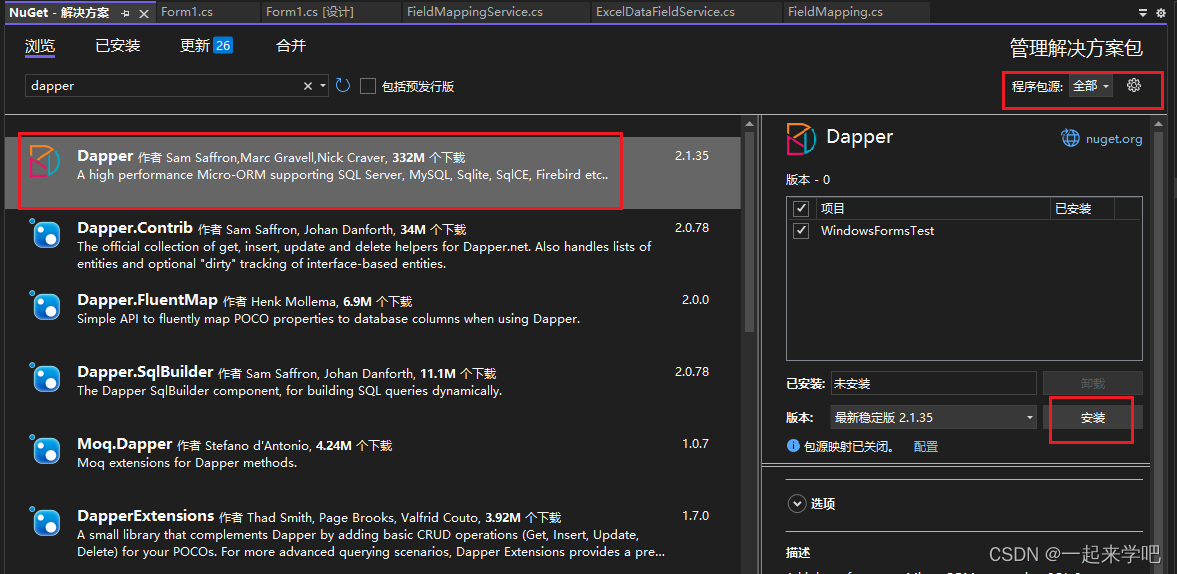Click the info icon beside package source mapping
The width and height of the screenshot is (1177, 574).
click(x=793, y=446)
